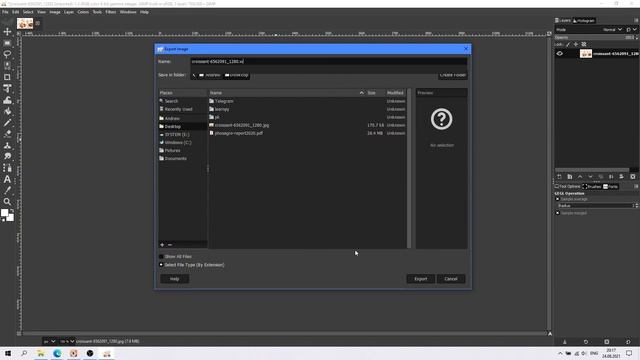Click the background color swatch
The width and height of the screenshot is (640, 360).
(10, 218)
